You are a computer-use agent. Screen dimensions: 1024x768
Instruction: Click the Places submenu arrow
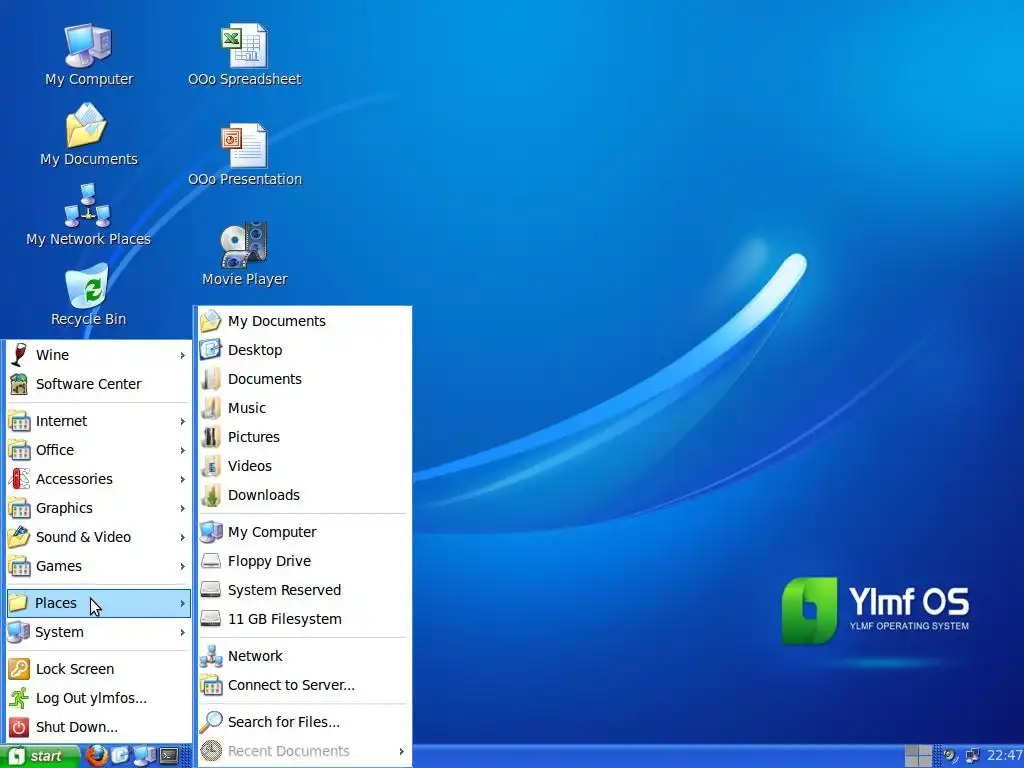pyautogui.click(x=183, y=603)
